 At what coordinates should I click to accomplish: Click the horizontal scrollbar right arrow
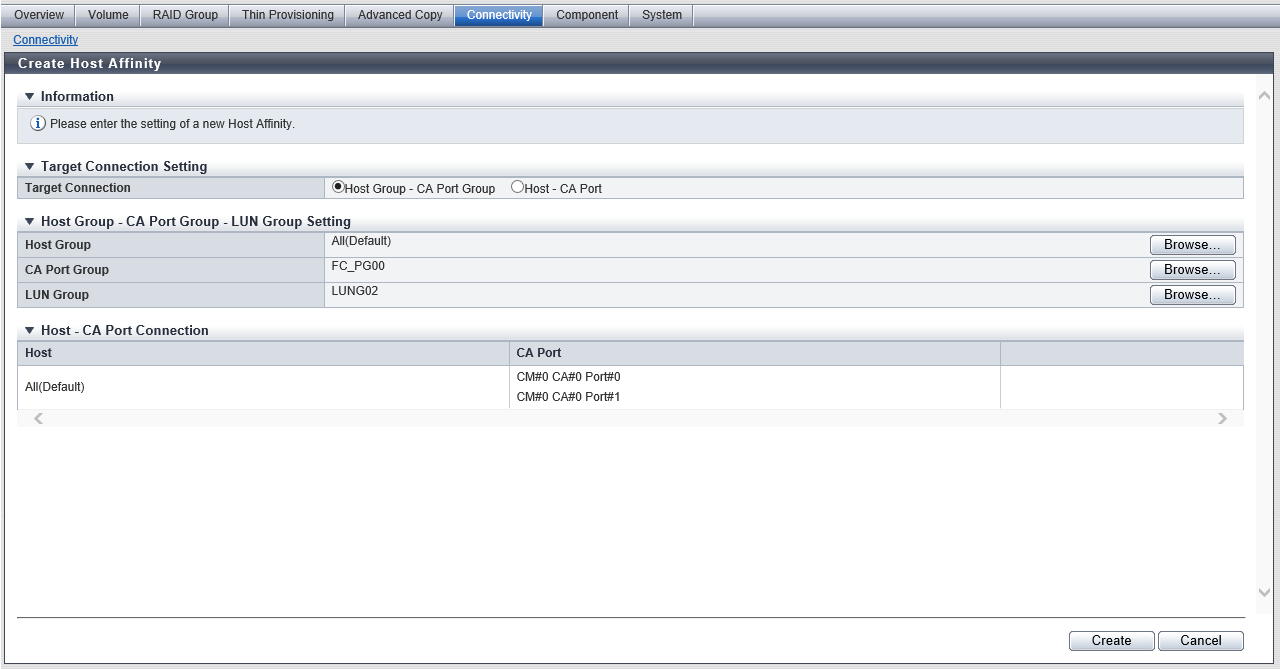1222,419
